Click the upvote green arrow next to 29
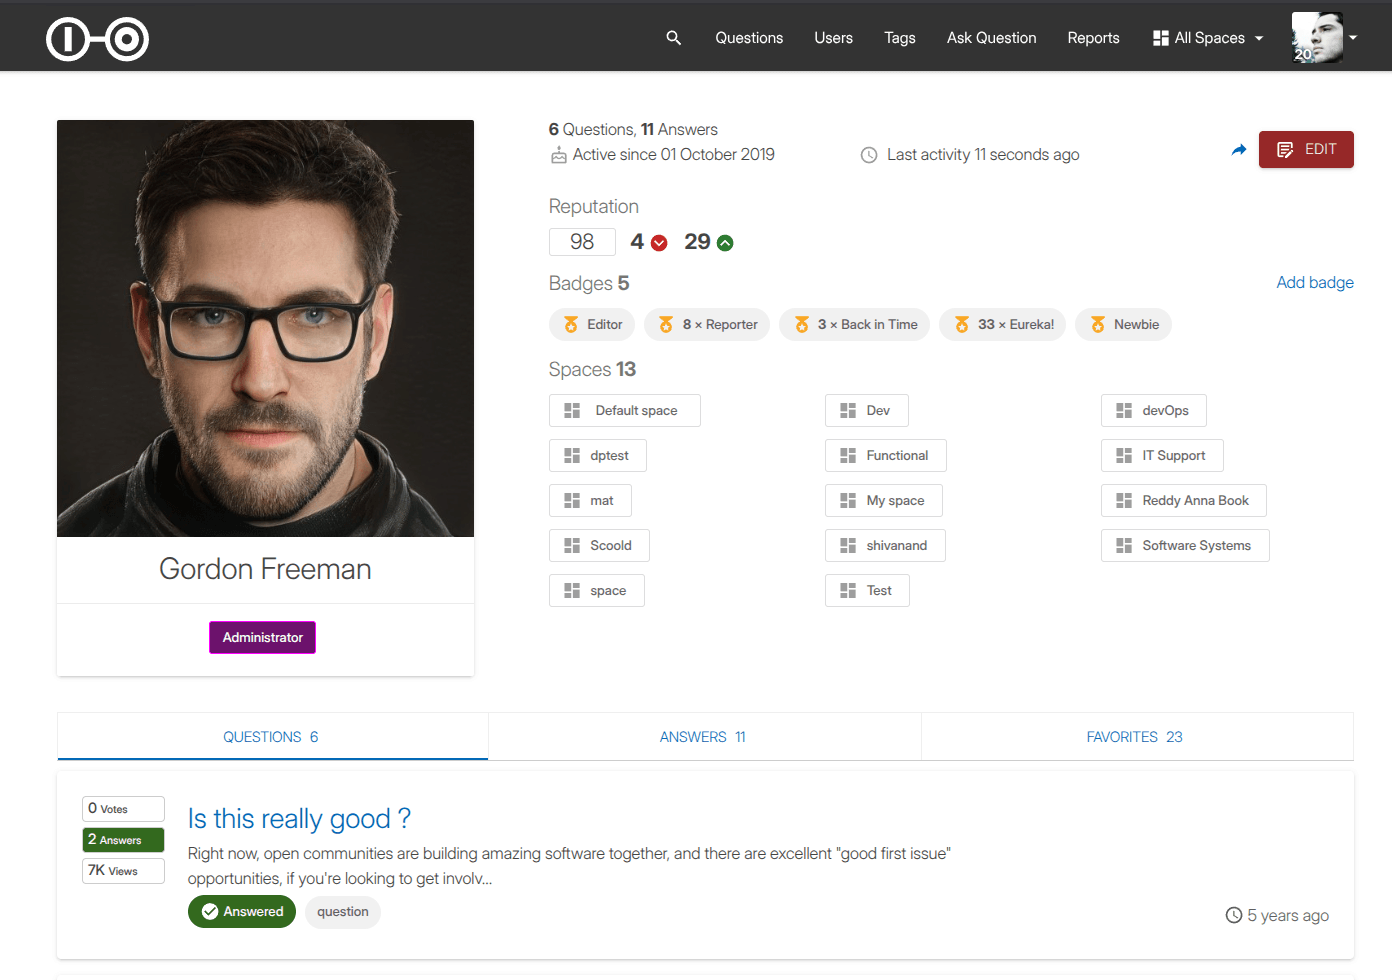1392x980 pixels. [x=725, y=243]
